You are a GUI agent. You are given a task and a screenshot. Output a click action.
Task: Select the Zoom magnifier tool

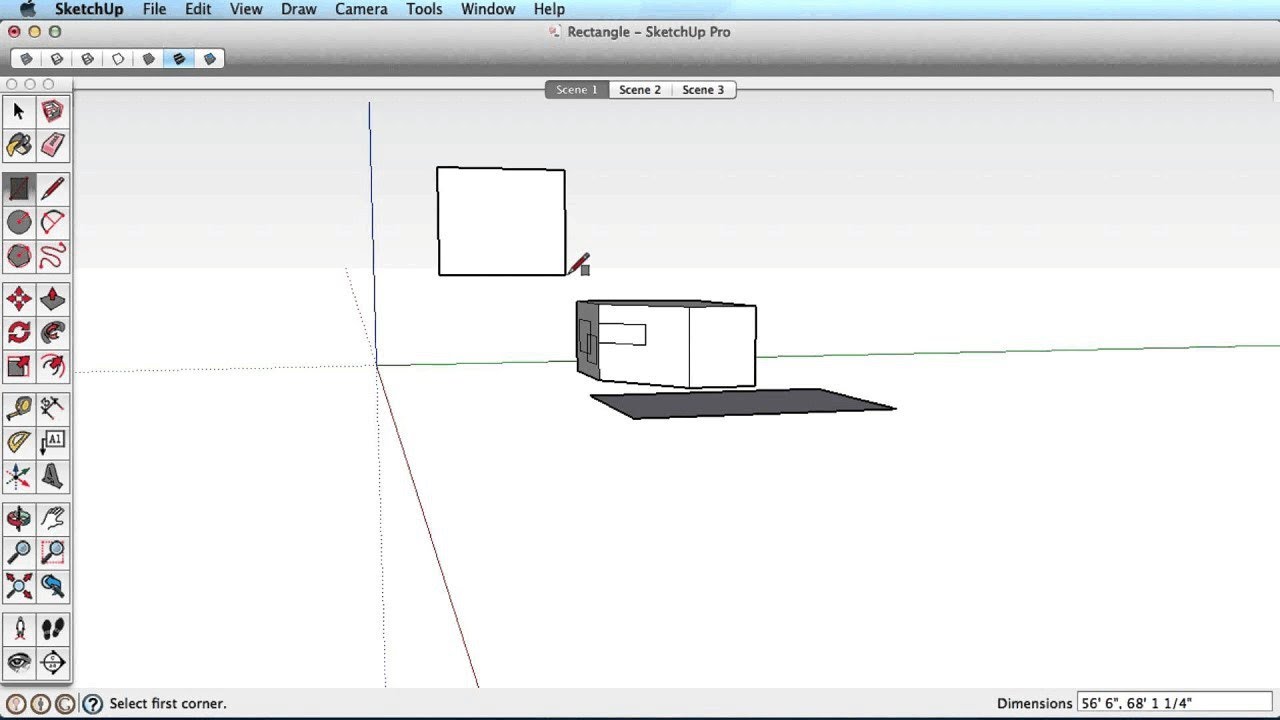[x=19, y=552]
